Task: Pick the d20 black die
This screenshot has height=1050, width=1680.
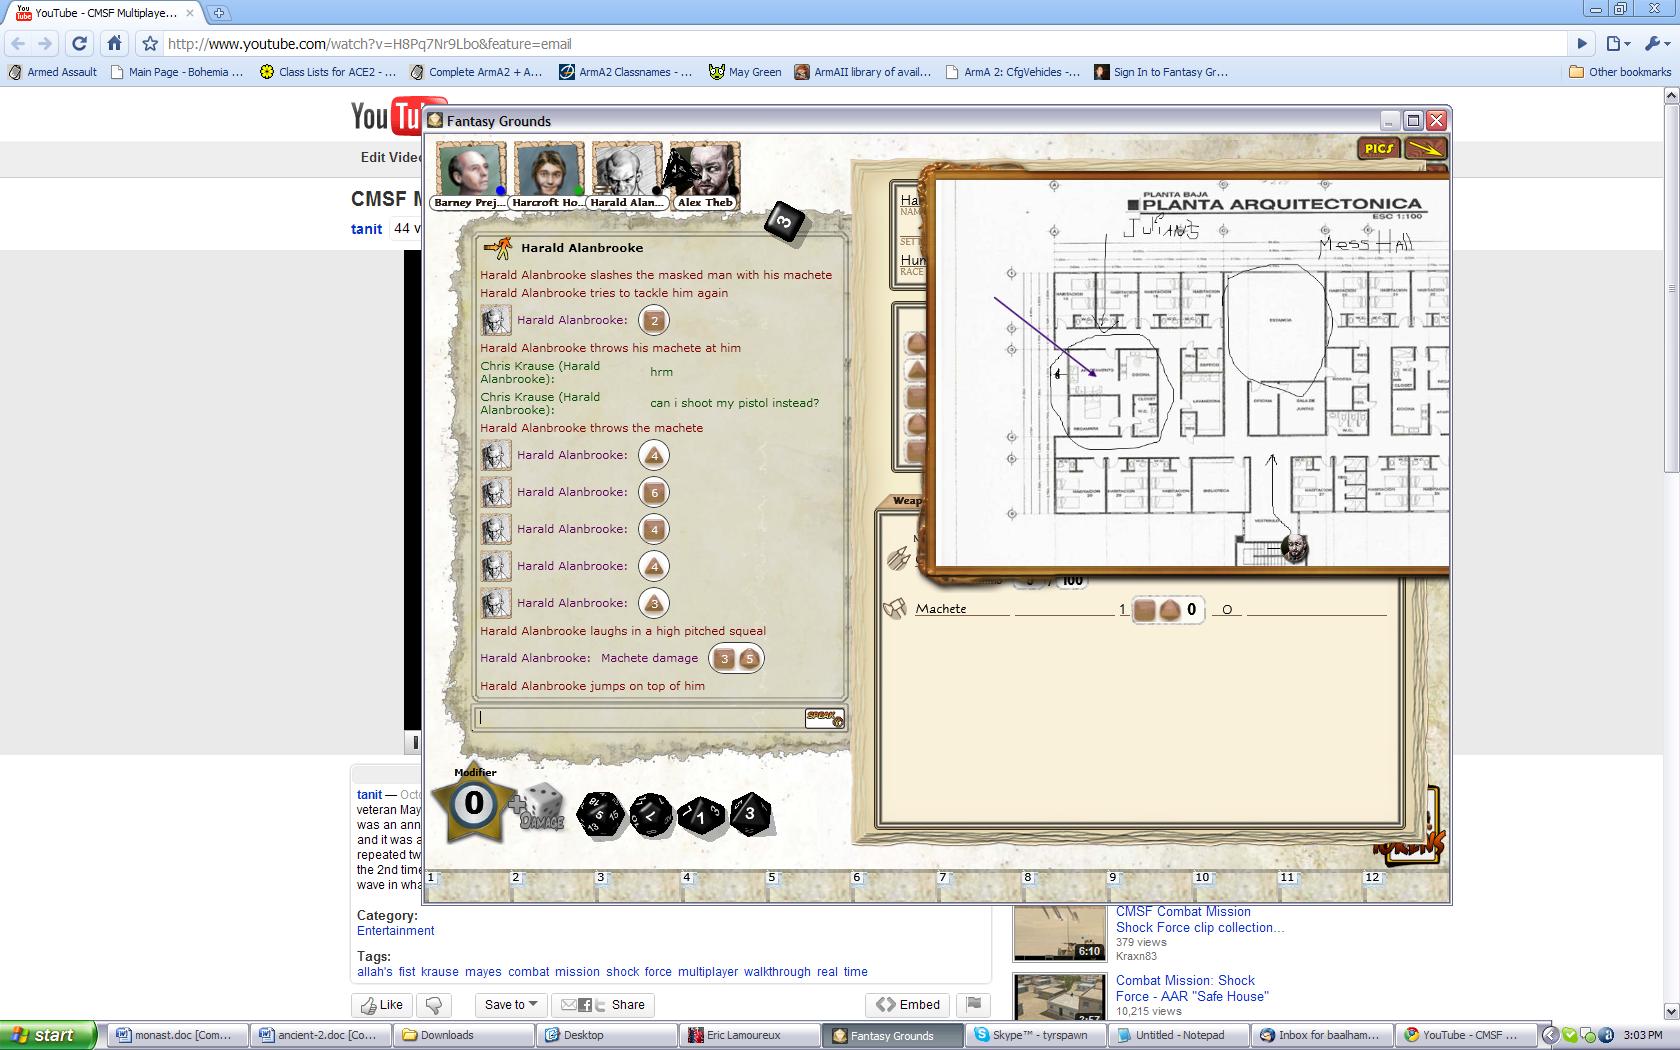Action: click(599, 814)
